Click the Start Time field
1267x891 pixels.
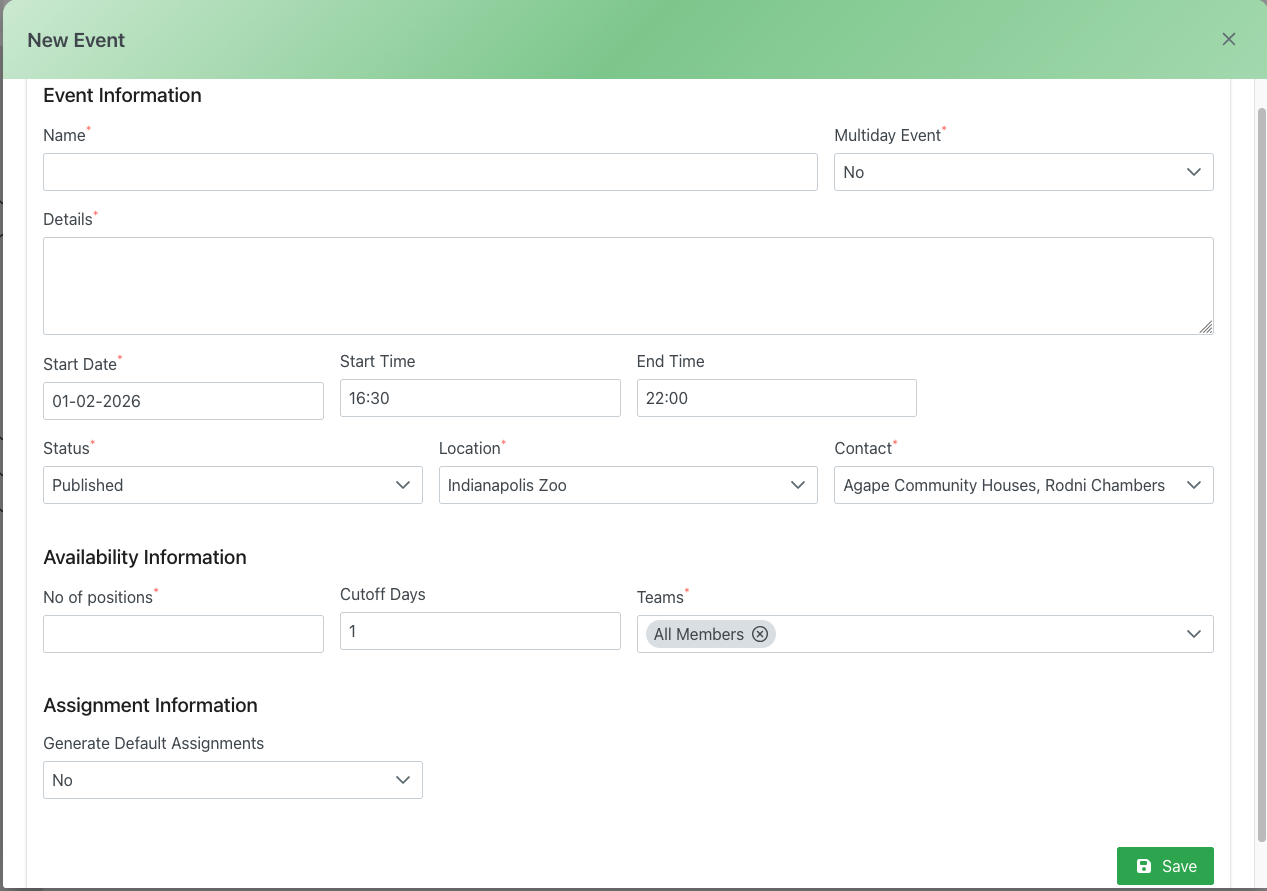(x=480, y=398)
